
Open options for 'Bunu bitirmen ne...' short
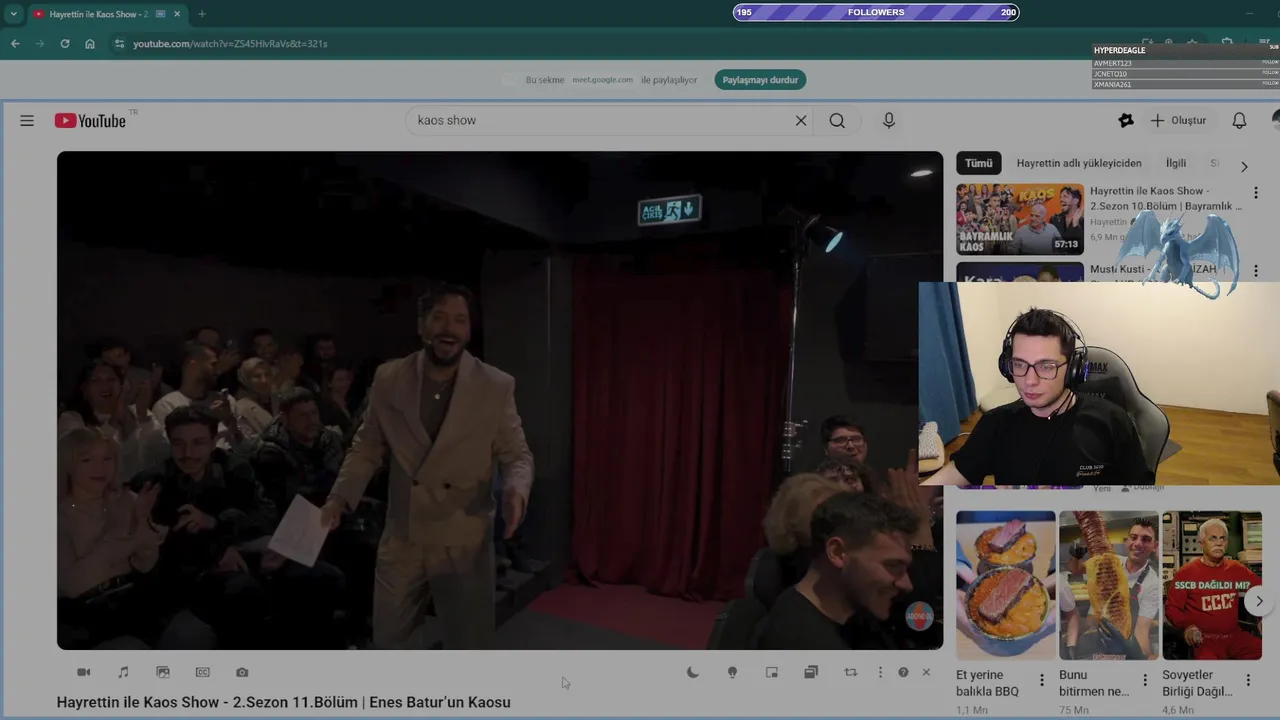[x=1145, y=680]
